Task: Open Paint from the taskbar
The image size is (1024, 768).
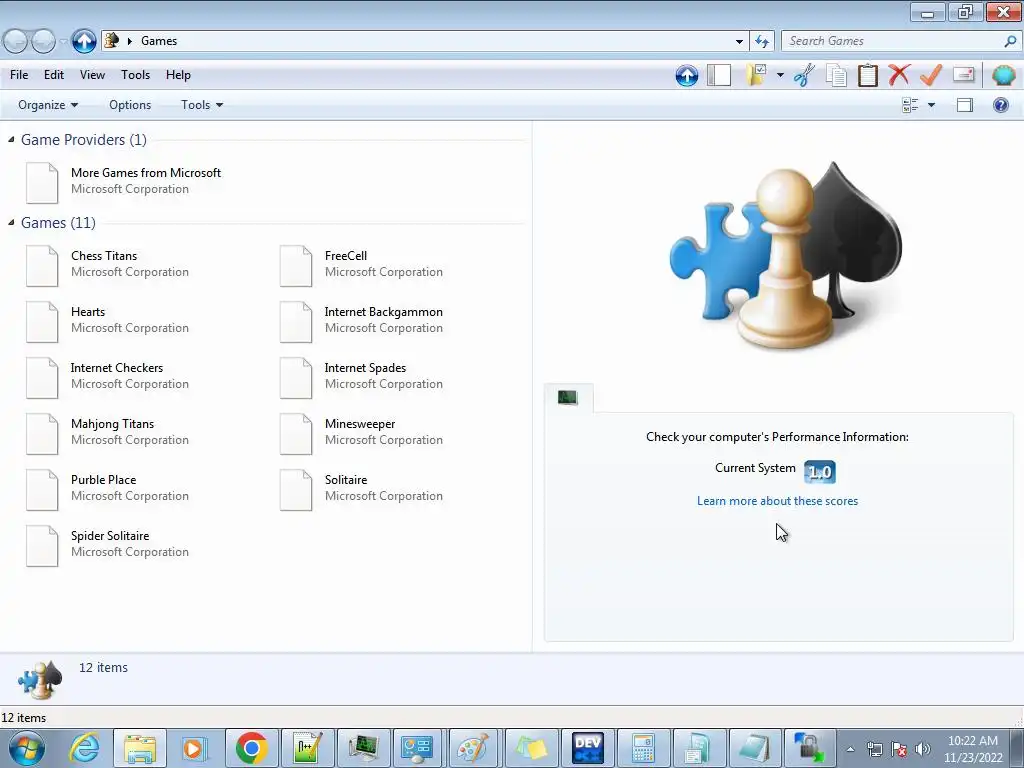Action: tap(473, 748)
